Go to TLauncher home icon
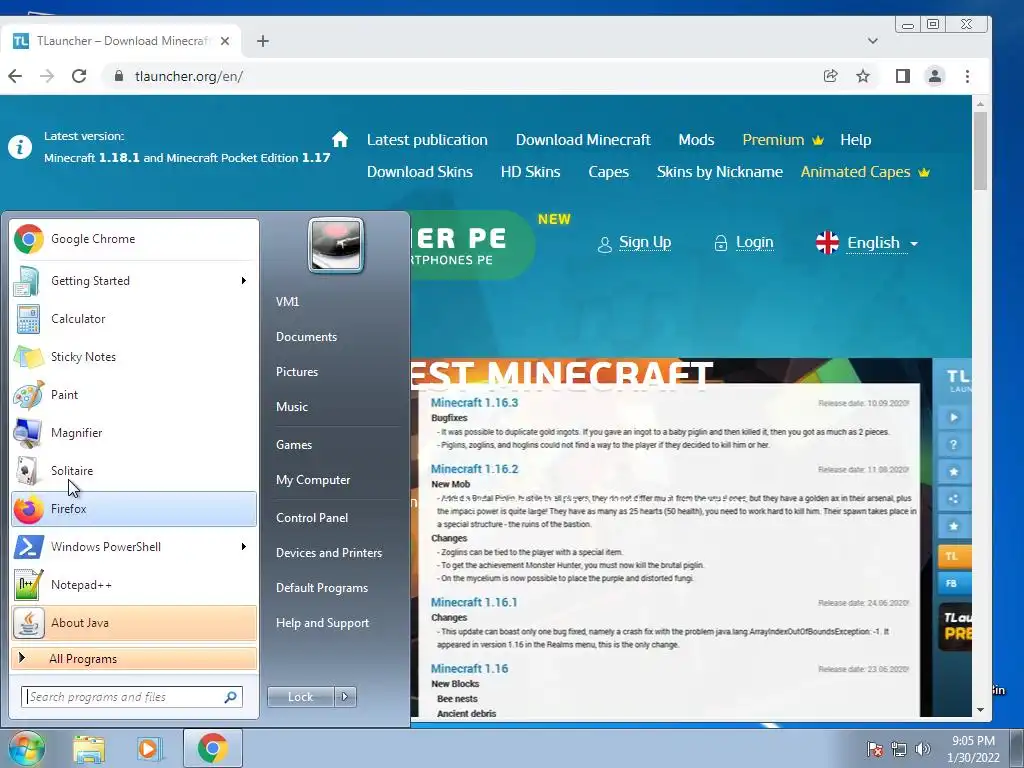1024x768 pixels. [x=340, y=140]
